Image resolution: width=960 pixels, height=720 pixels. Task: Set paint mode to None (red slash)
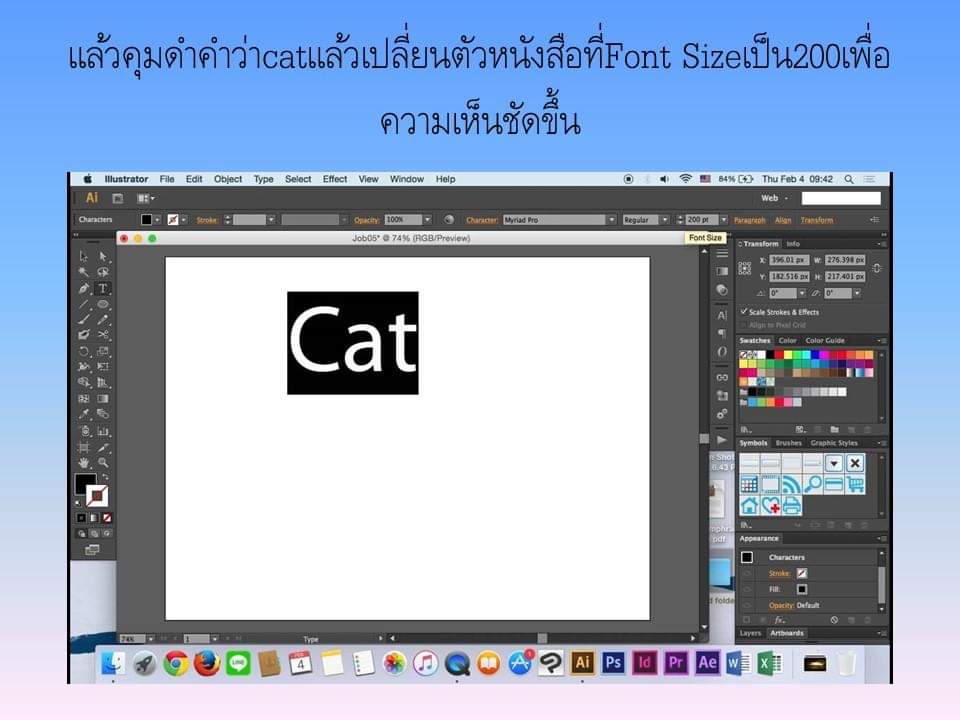[107, 518]
